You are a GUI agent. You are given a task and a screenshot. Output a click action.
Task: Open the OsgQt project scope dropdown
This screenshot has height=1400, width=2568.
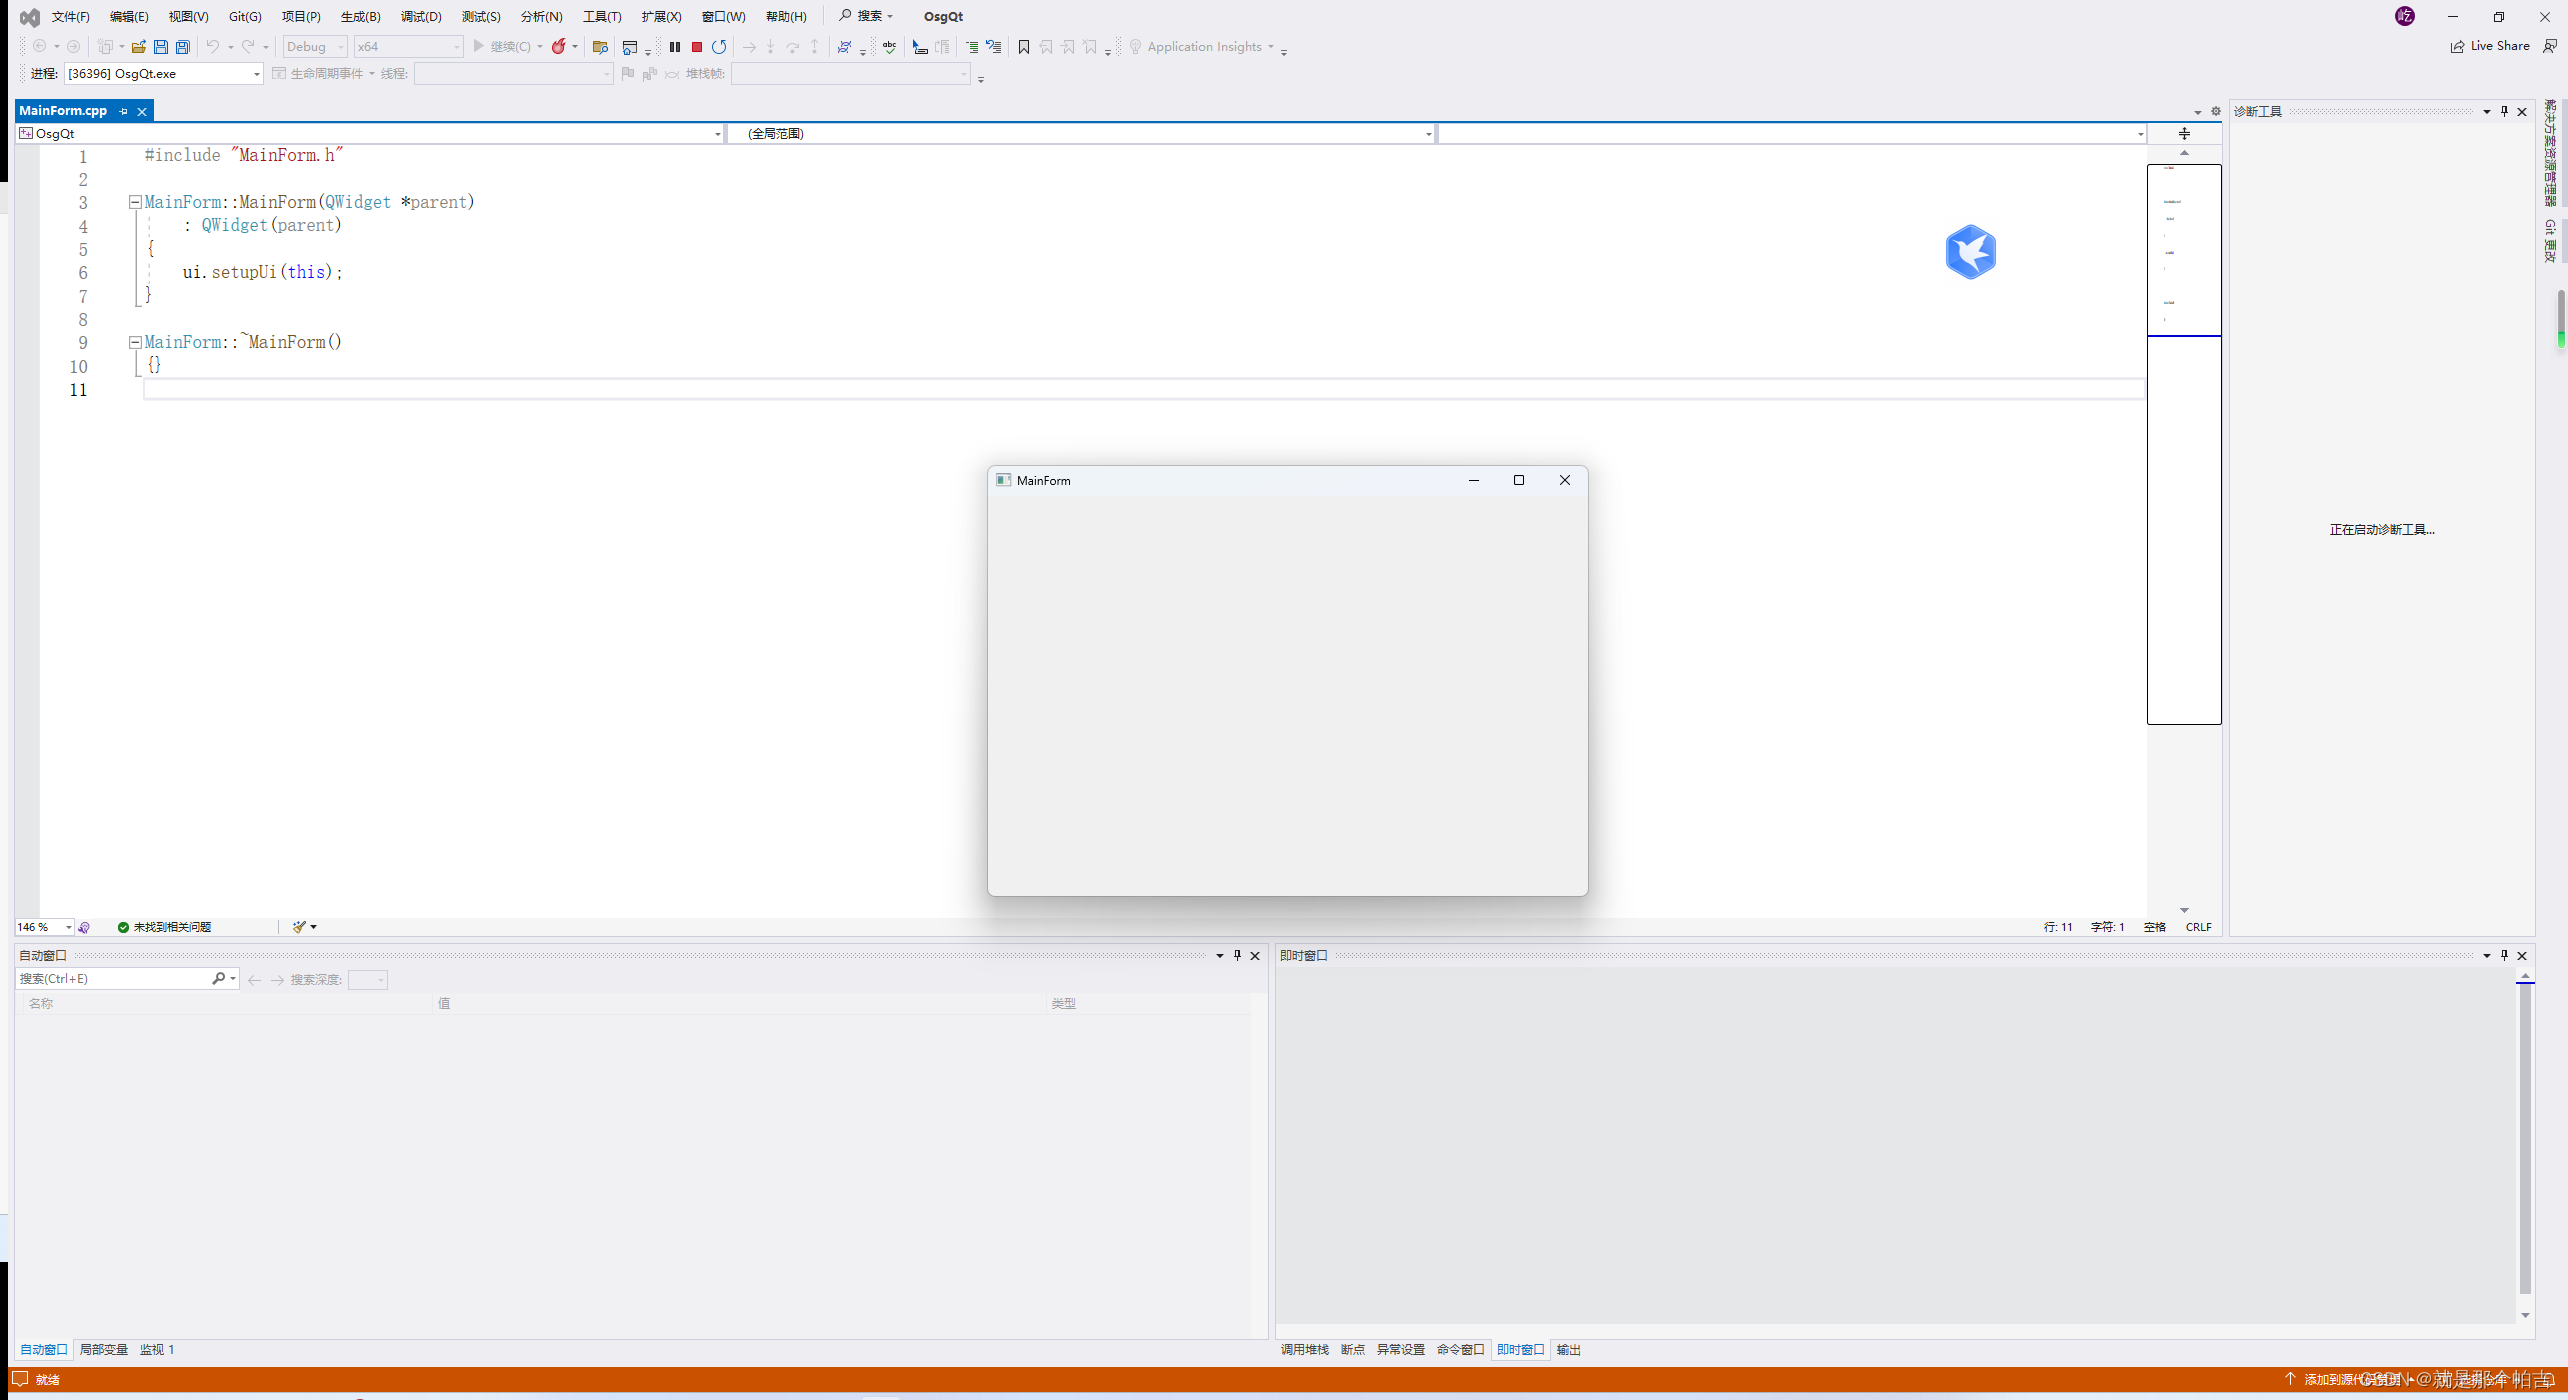pyautogui.click(x=370, y=134)
